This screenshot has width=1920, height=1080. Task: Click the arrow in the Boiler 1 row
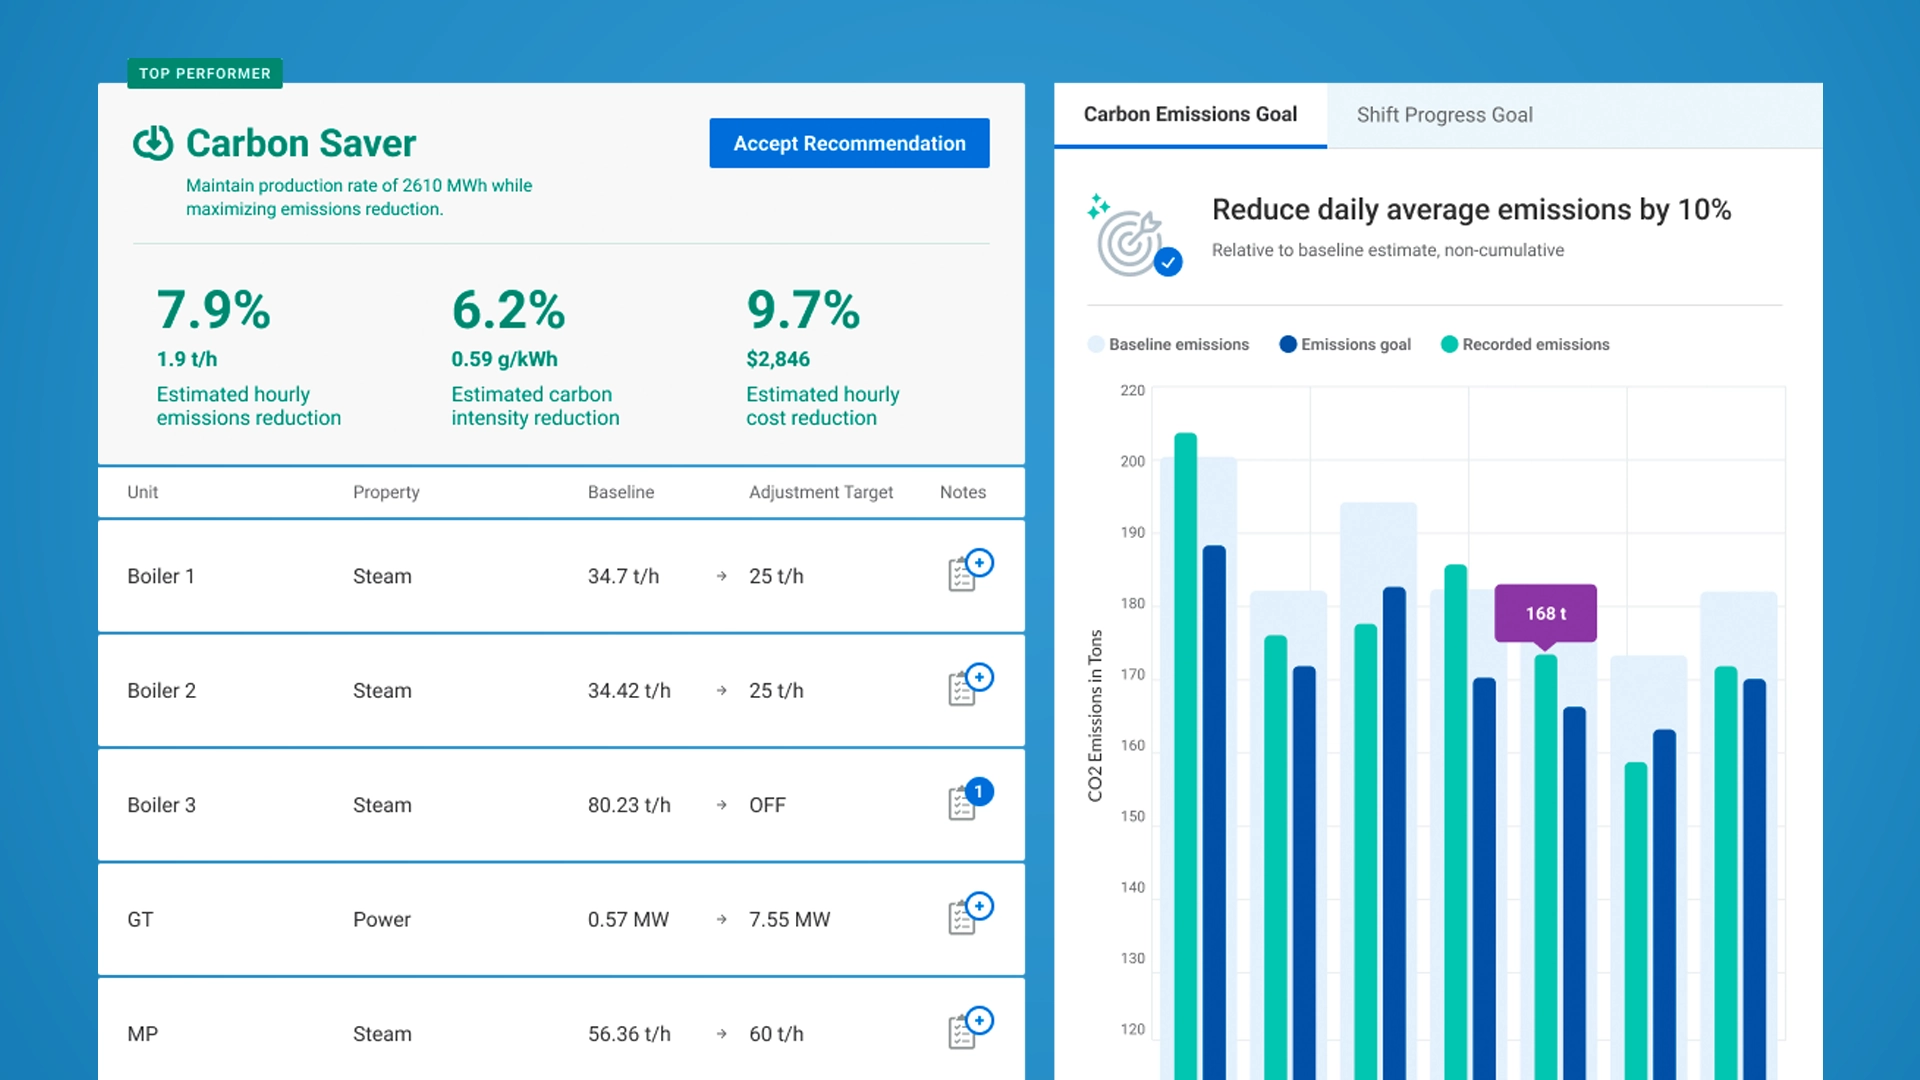click(721, 576)
